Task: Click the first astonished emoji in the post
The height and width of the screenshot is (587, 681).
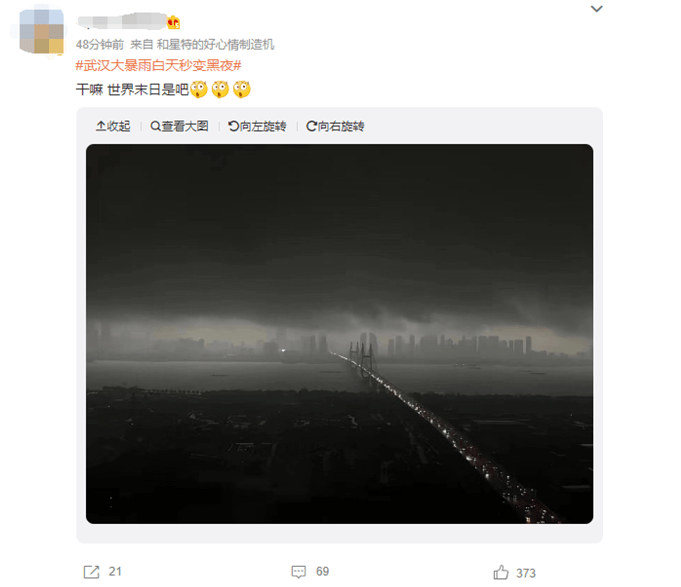Action: [199, 89]
